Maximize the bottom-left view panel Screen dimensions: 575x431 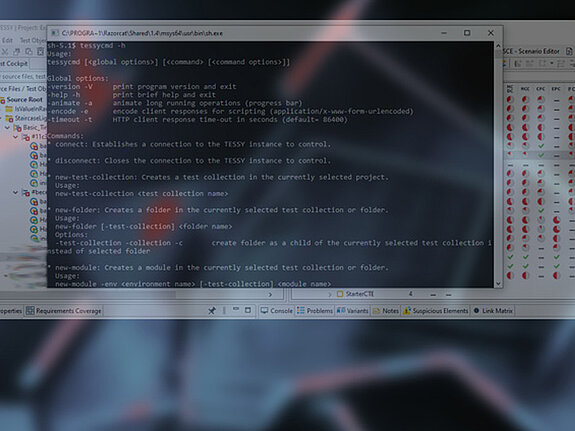click(x=248, y=310)
